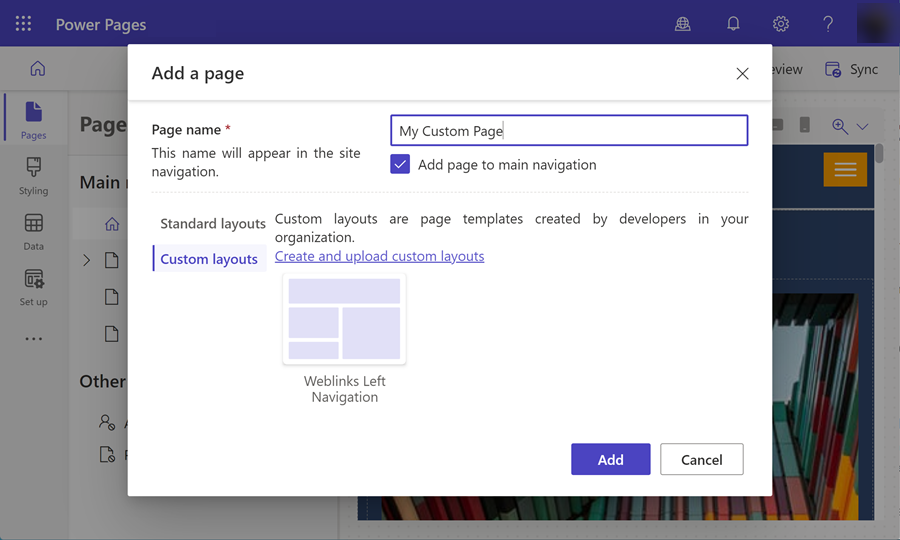Close the Add a page dialog
The height and width of the screenshot is (540, 900).
click(x=742, y=73)
